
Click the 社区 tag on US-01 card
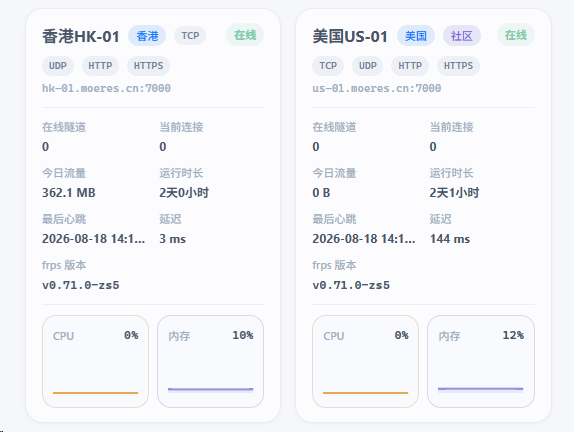tap(462, 36)
